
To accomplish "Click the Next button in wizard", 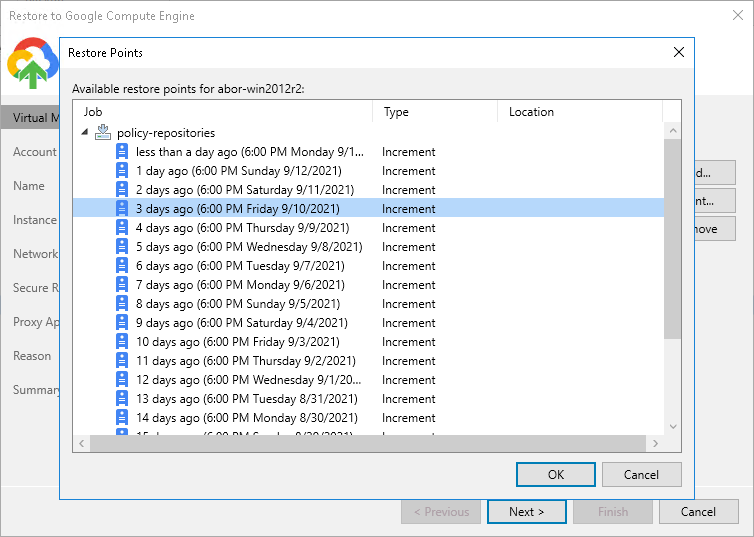I will point(526,512).
